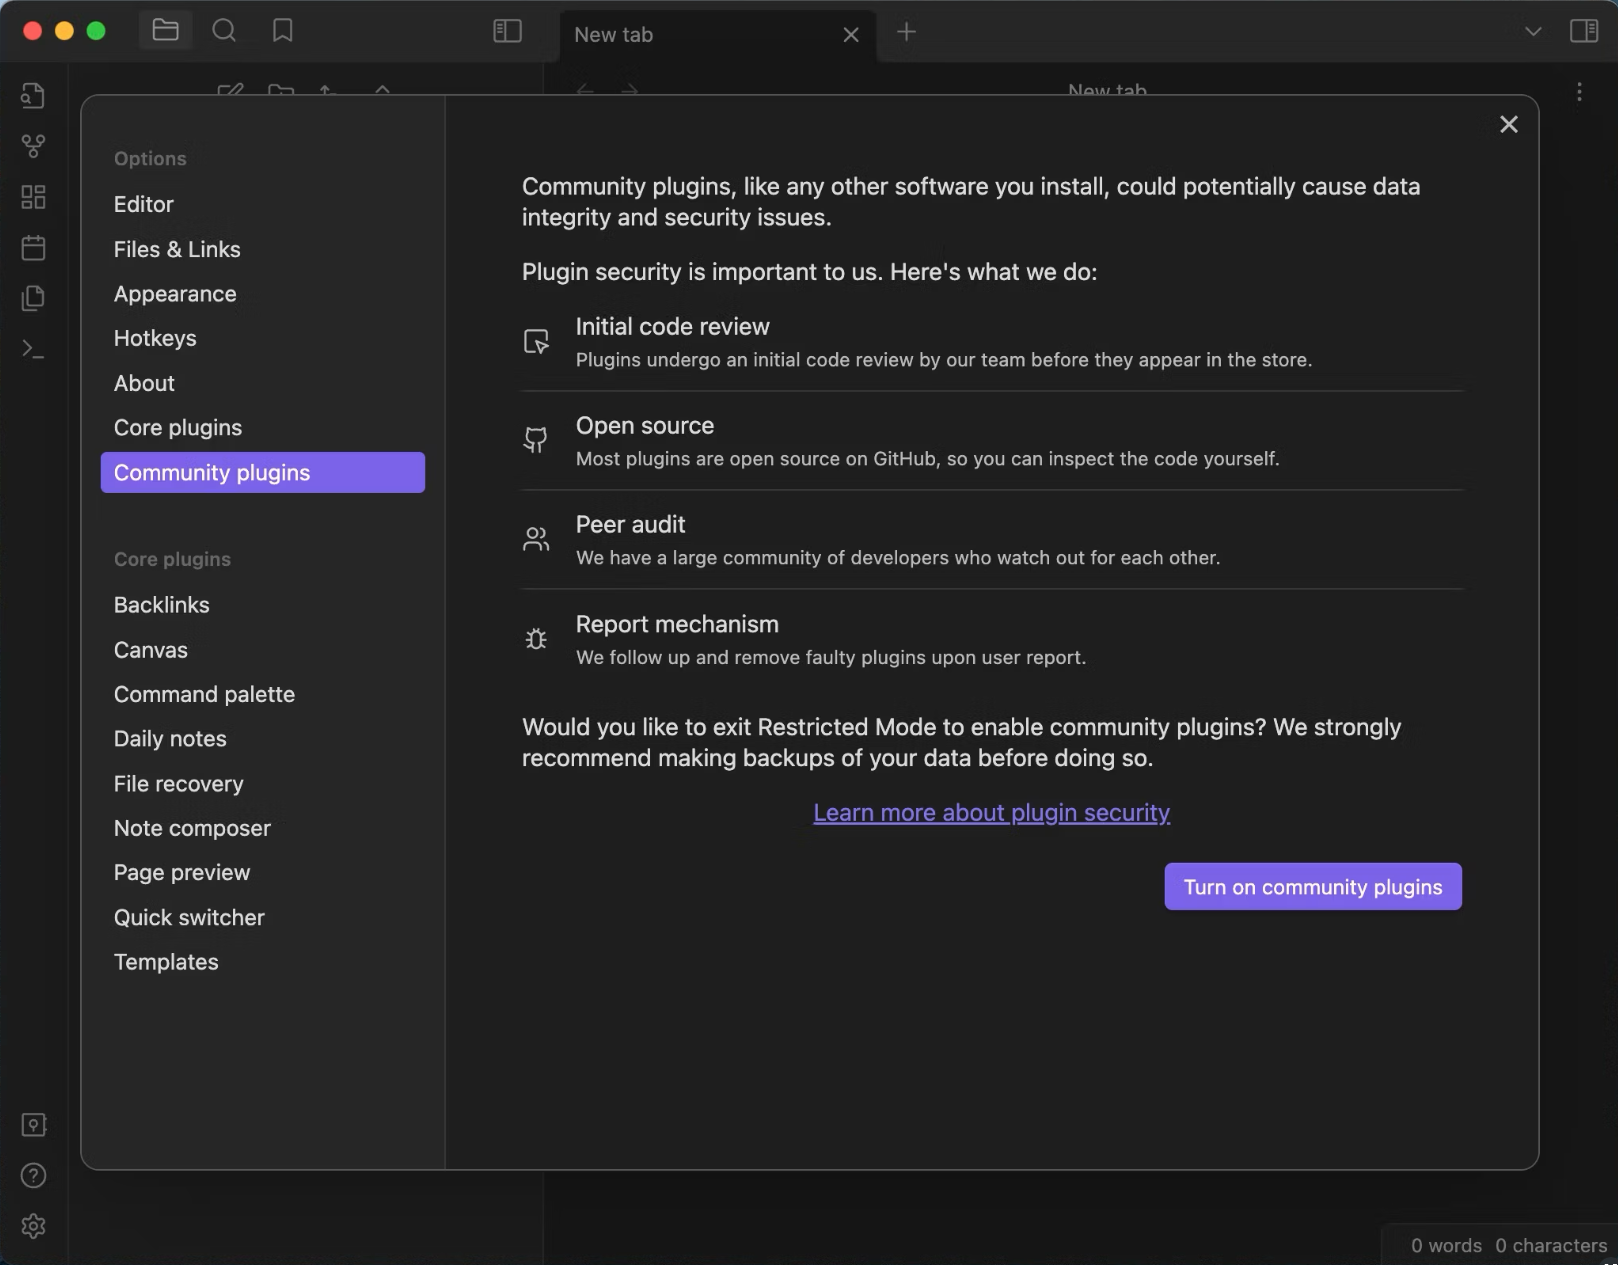Close the settings dialog
Image resolution: width=1618 pixels, height=1265 pixels.
tap(1508, 124)
